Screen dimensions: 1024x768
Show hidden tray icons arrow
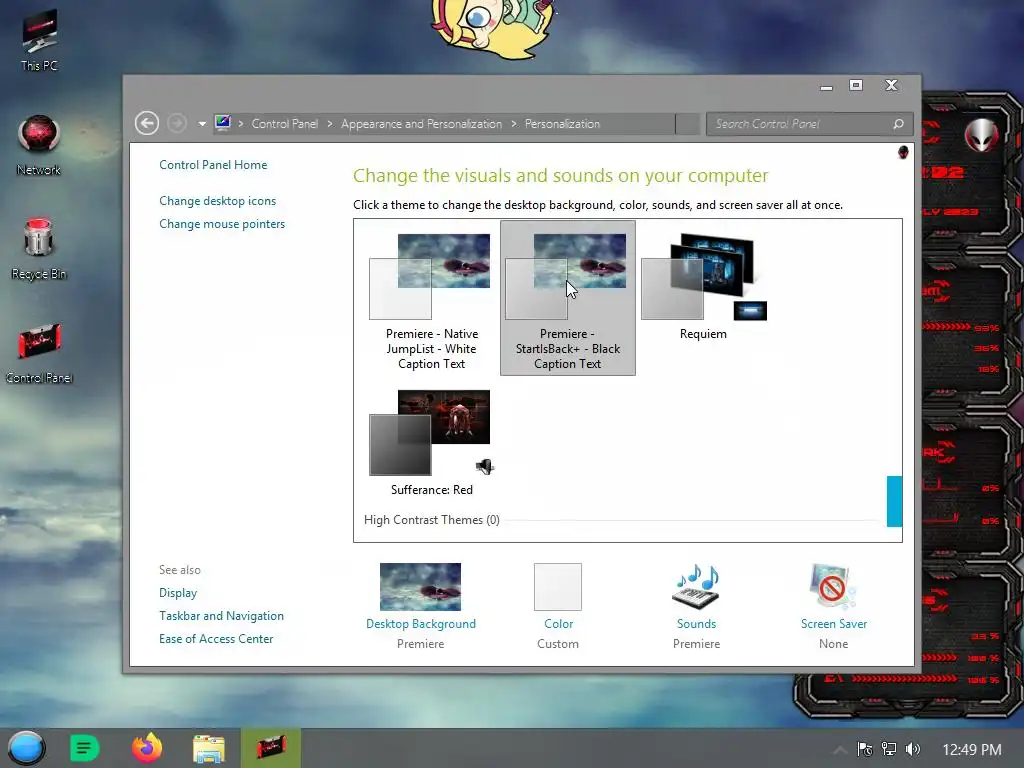point(840,750)
